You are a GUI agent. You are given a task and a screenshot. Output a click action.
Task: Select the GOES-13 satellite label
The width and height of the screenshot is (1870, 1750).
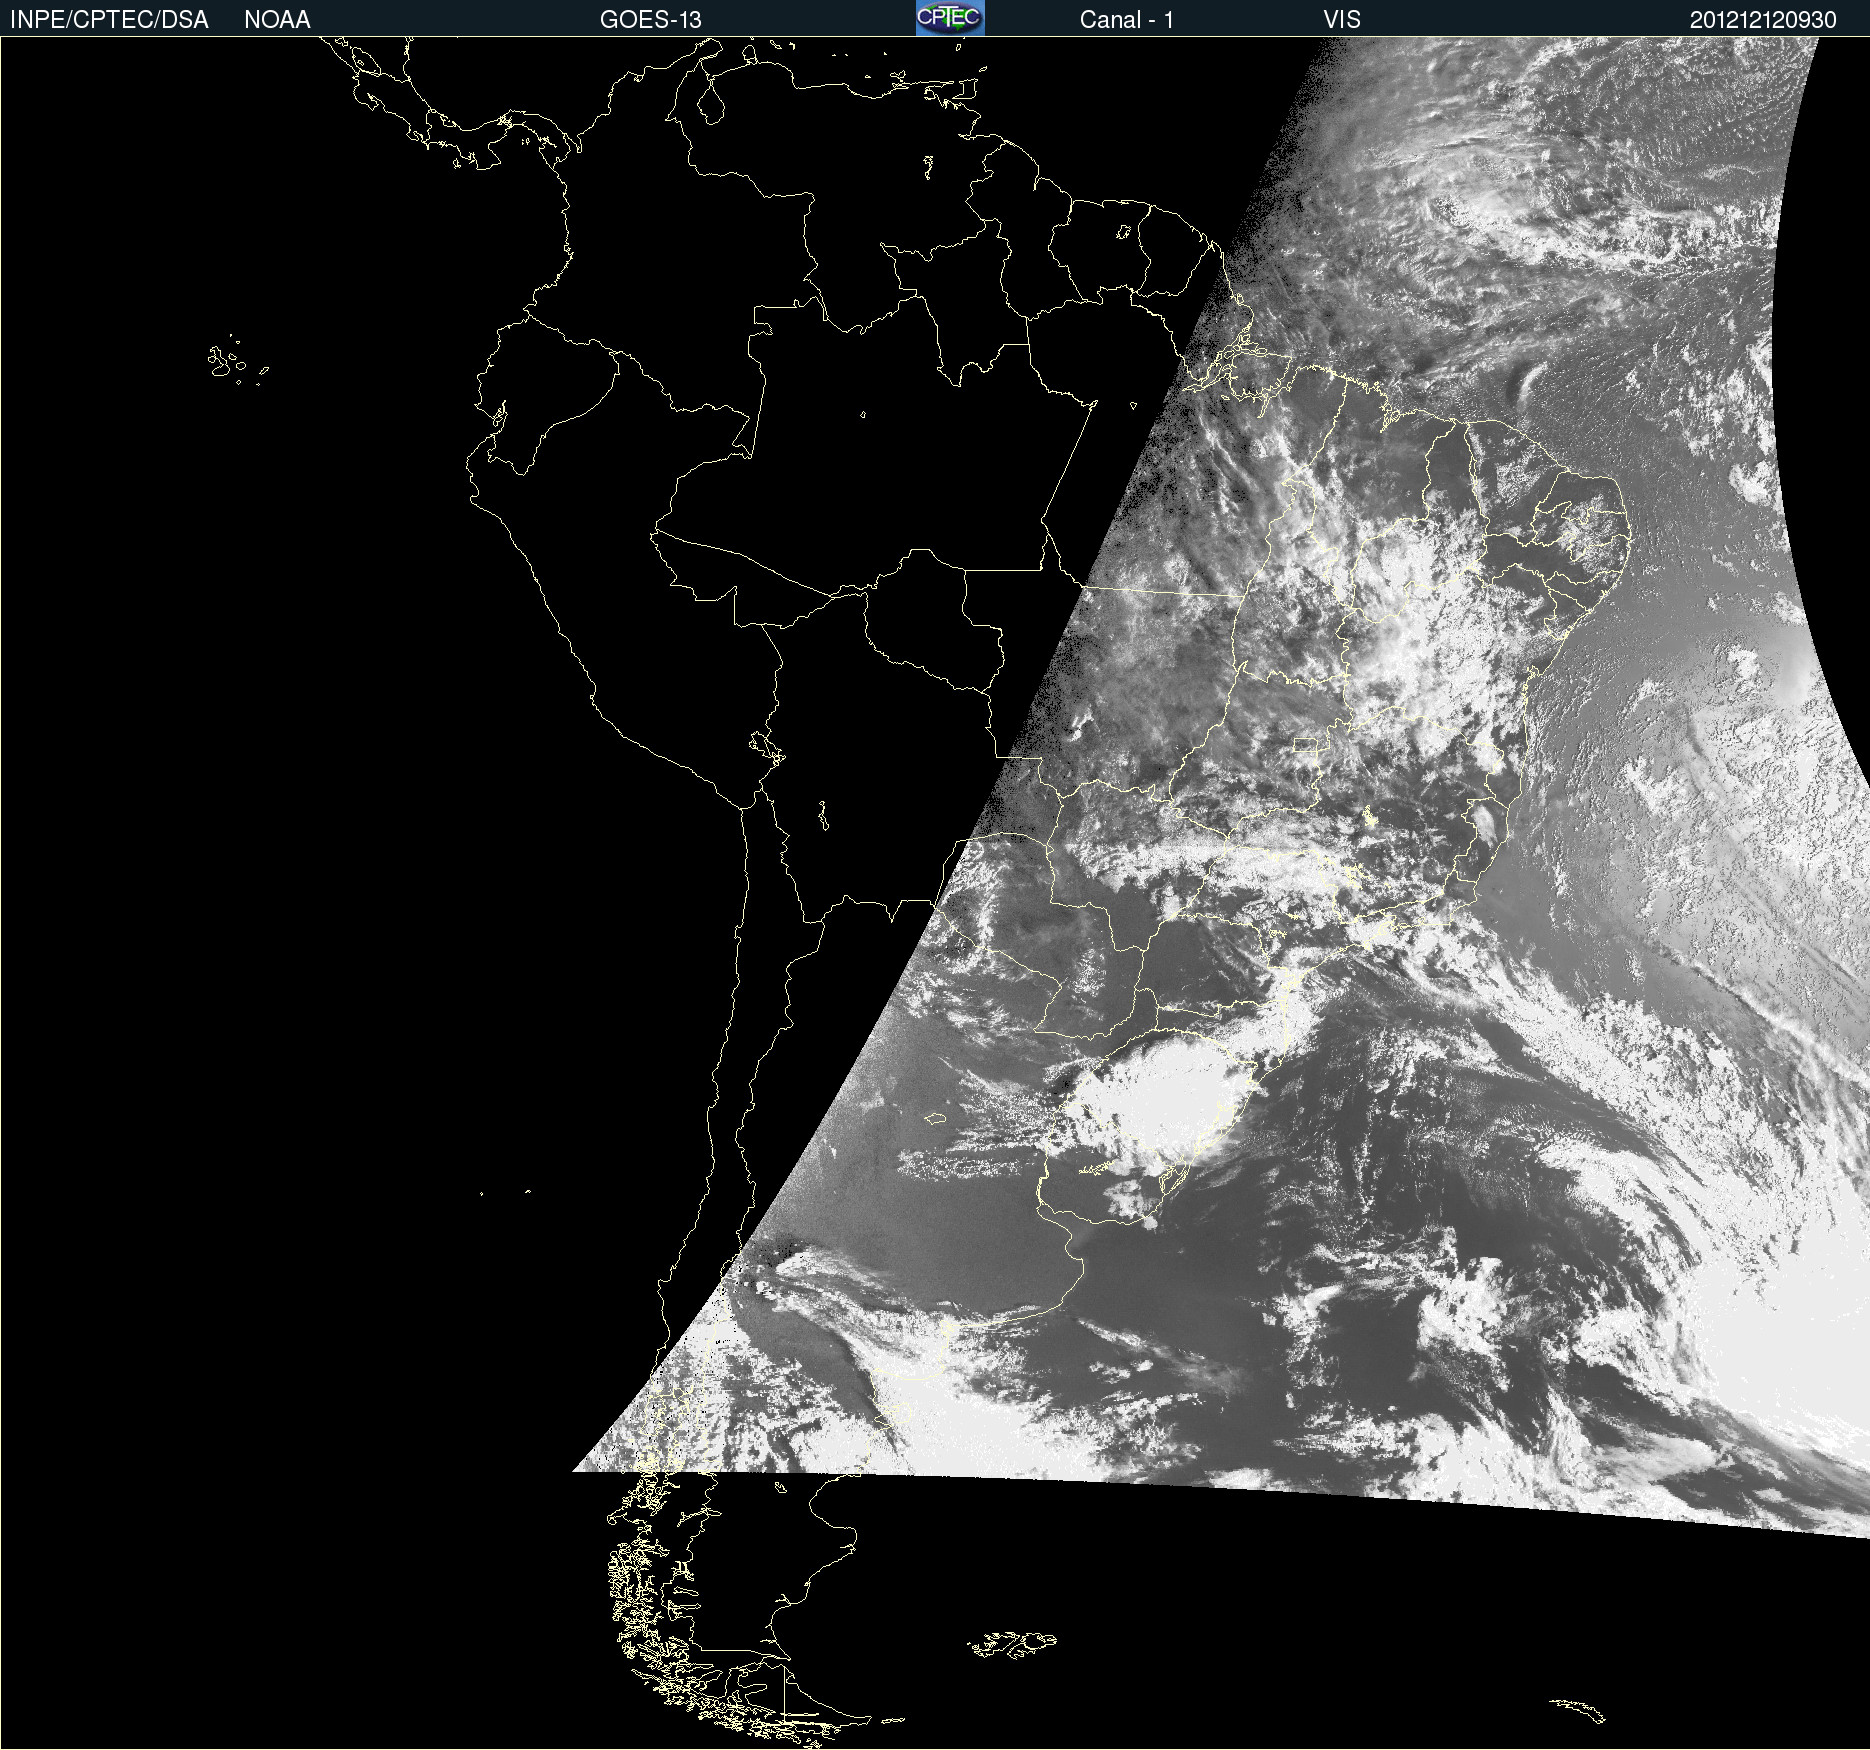(x=651, y=20)
